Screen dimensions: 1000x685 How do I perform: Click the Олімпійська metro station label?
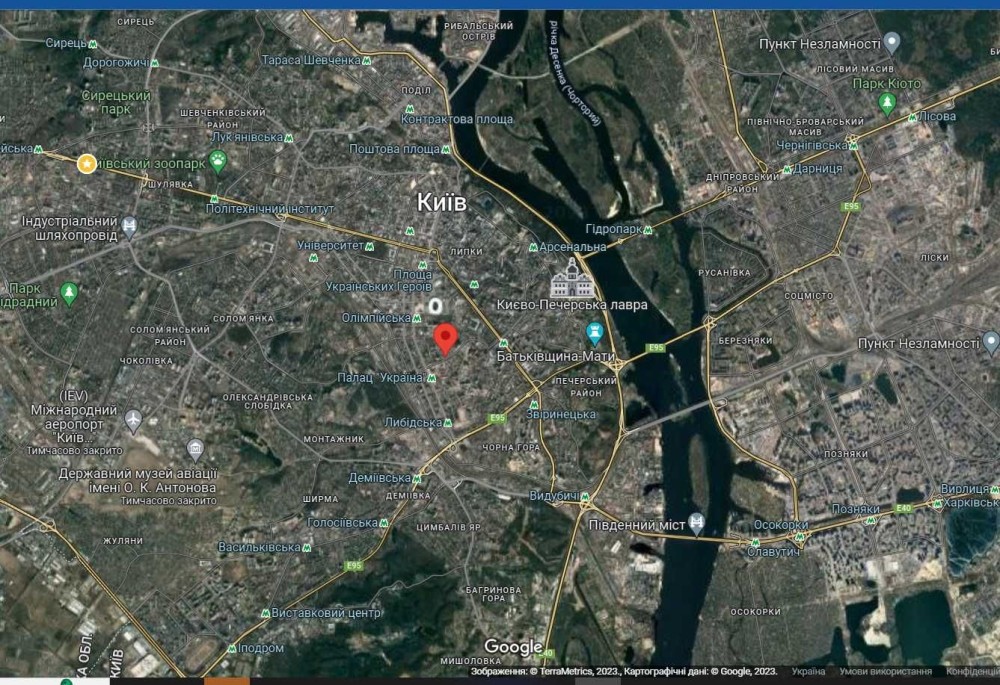(x=376, y=318)
